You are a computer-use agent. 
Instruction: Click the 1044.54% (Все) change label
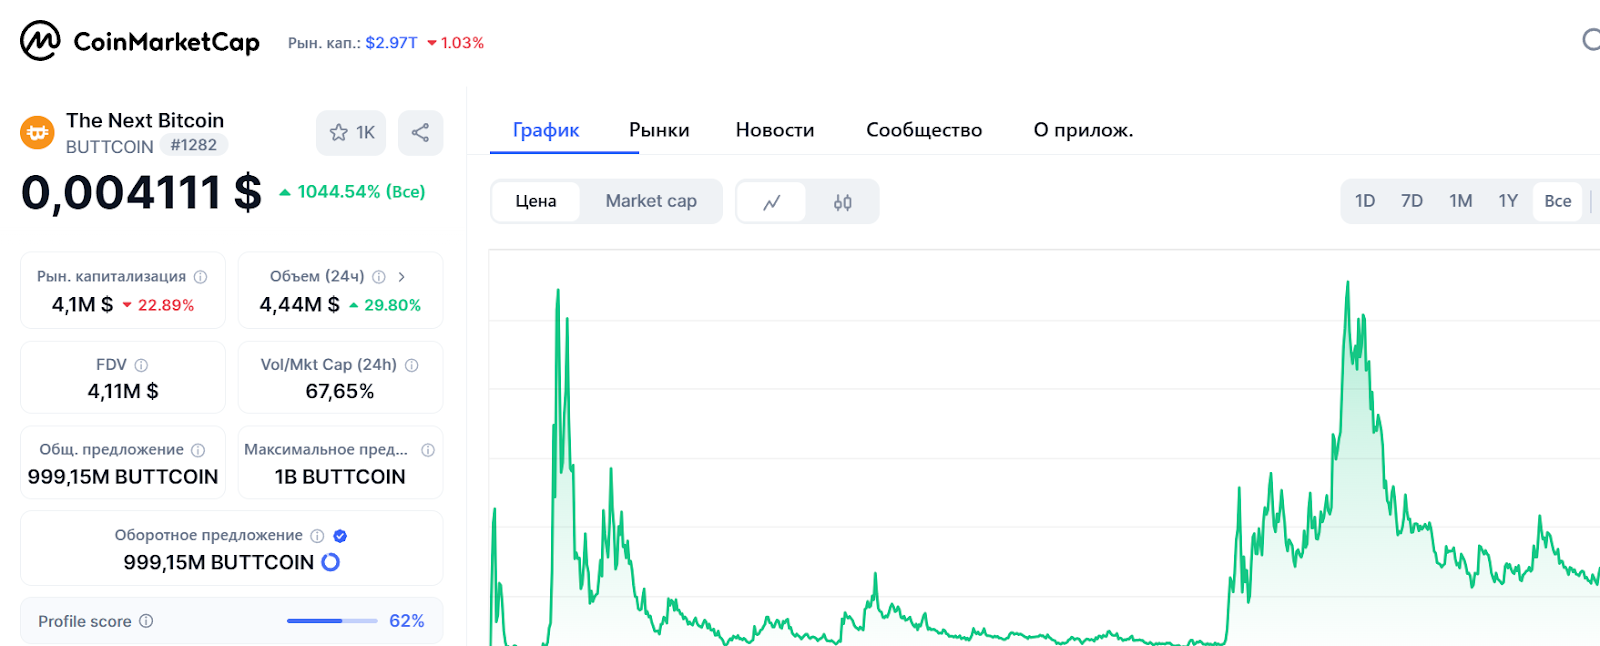352,192
